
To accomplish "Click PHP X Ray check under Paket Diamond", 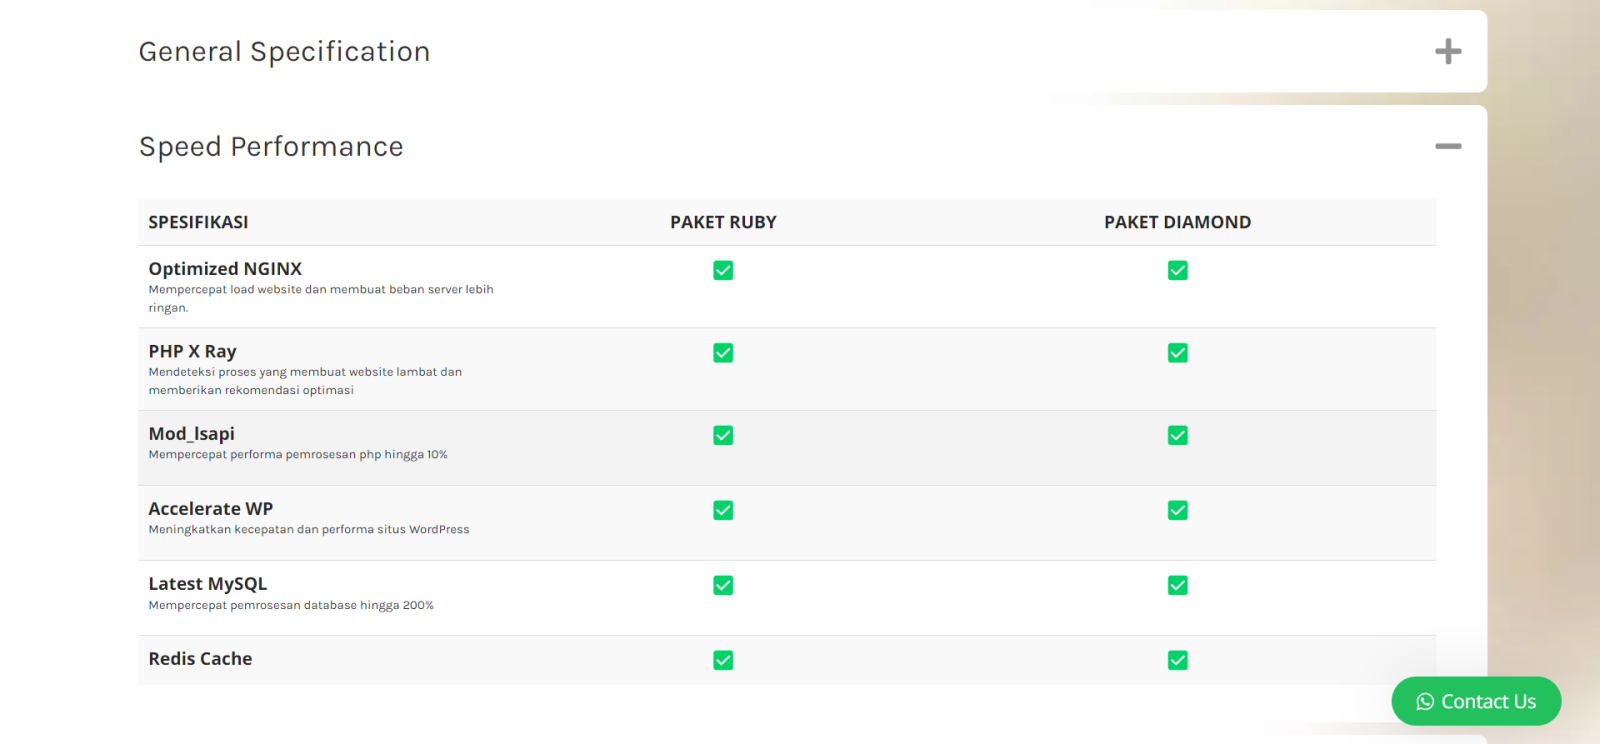I will coord(1178,353).
